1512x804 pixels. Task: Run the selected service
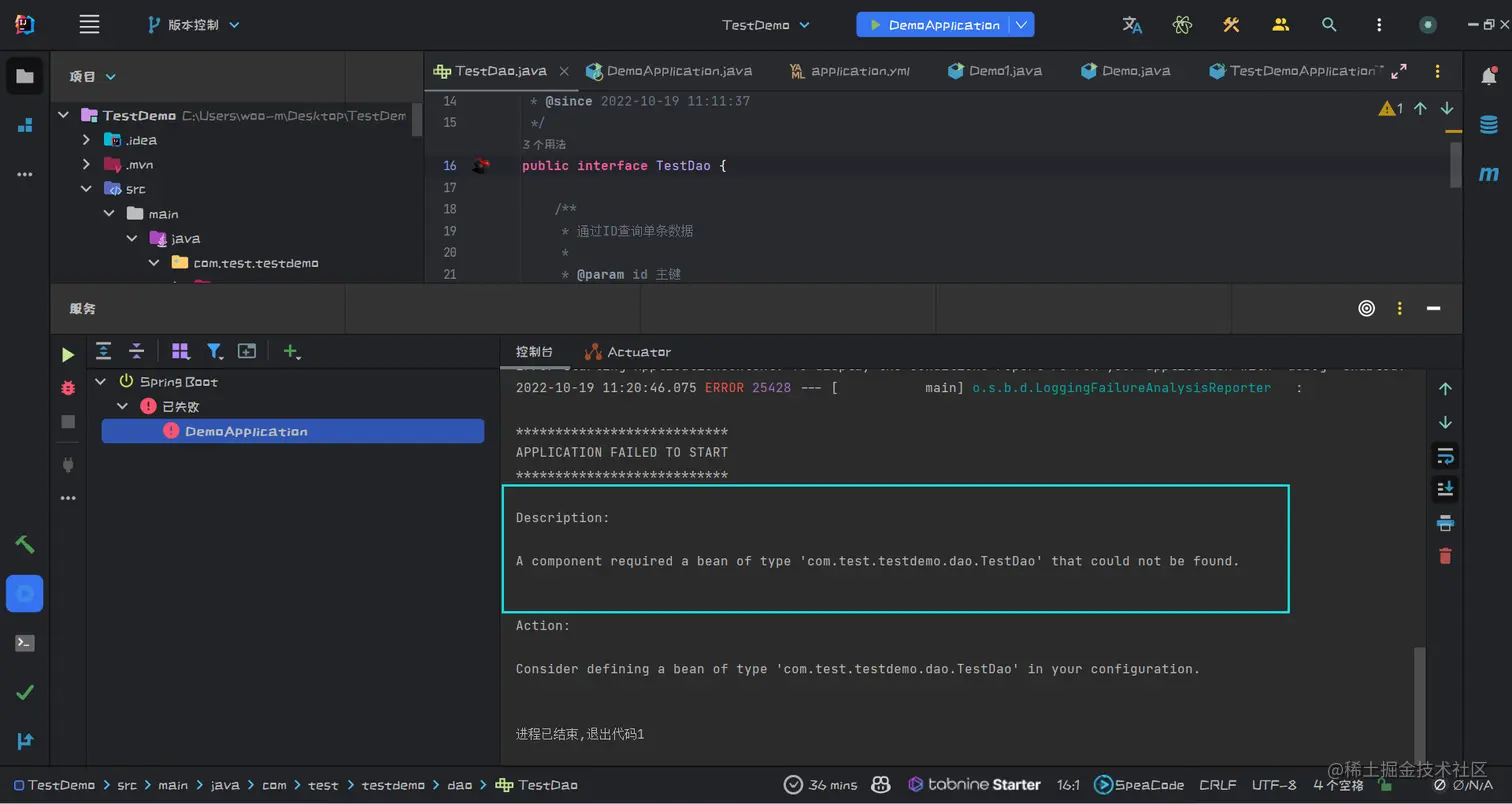[x=68, y=354]
